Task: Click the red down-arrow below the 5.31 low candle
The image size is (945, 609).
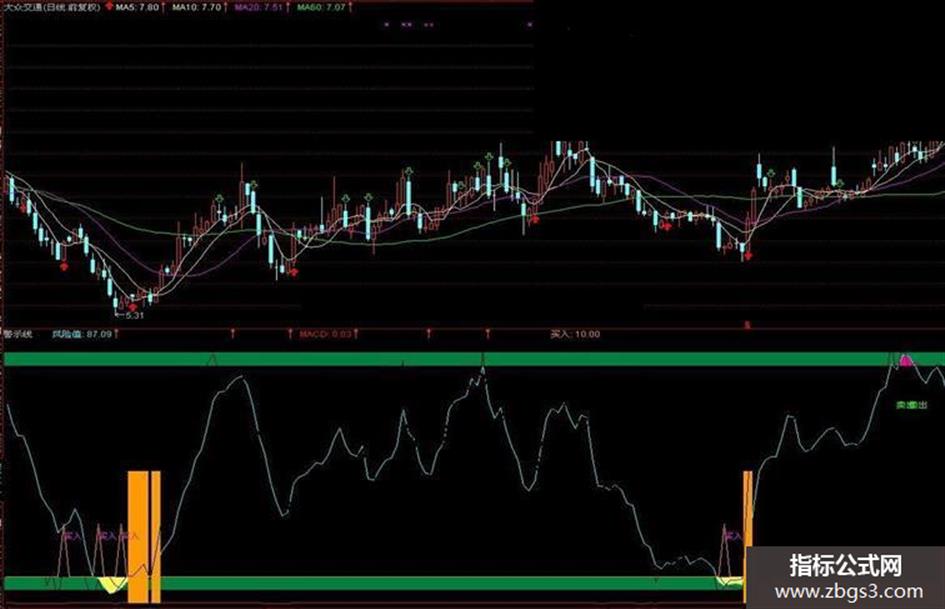Action: point(133,307)
